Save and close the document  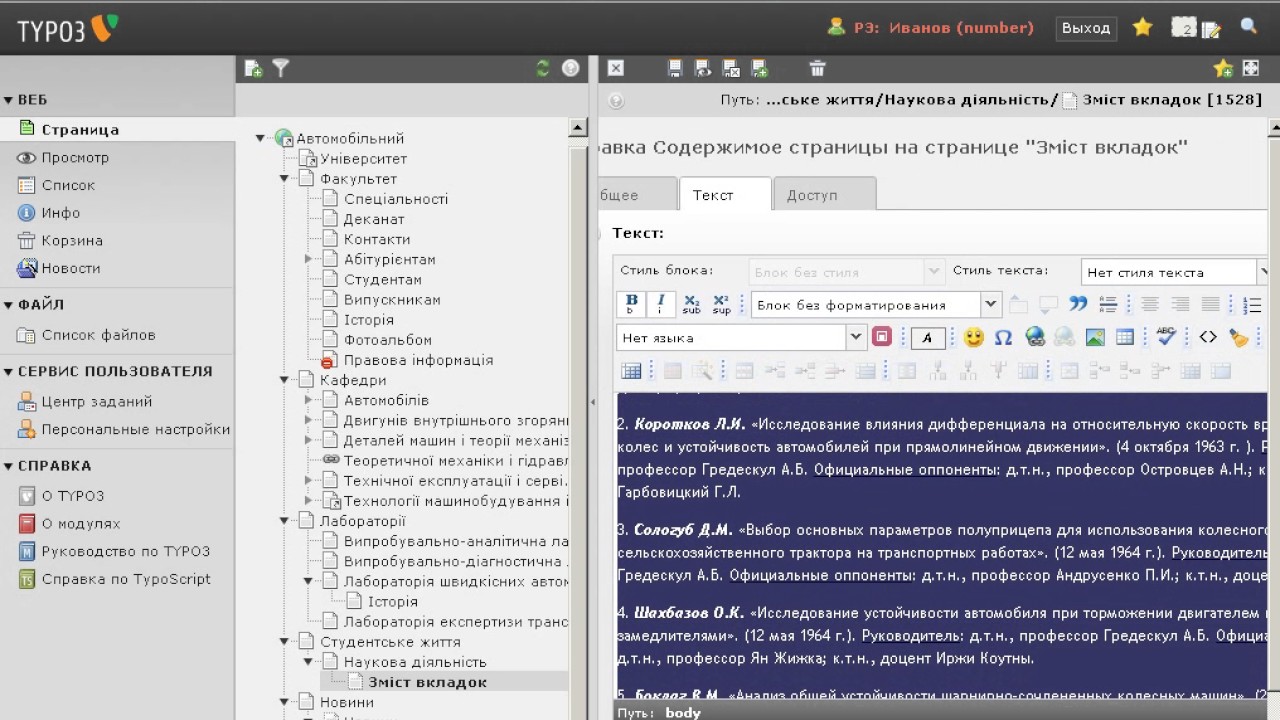731,68
